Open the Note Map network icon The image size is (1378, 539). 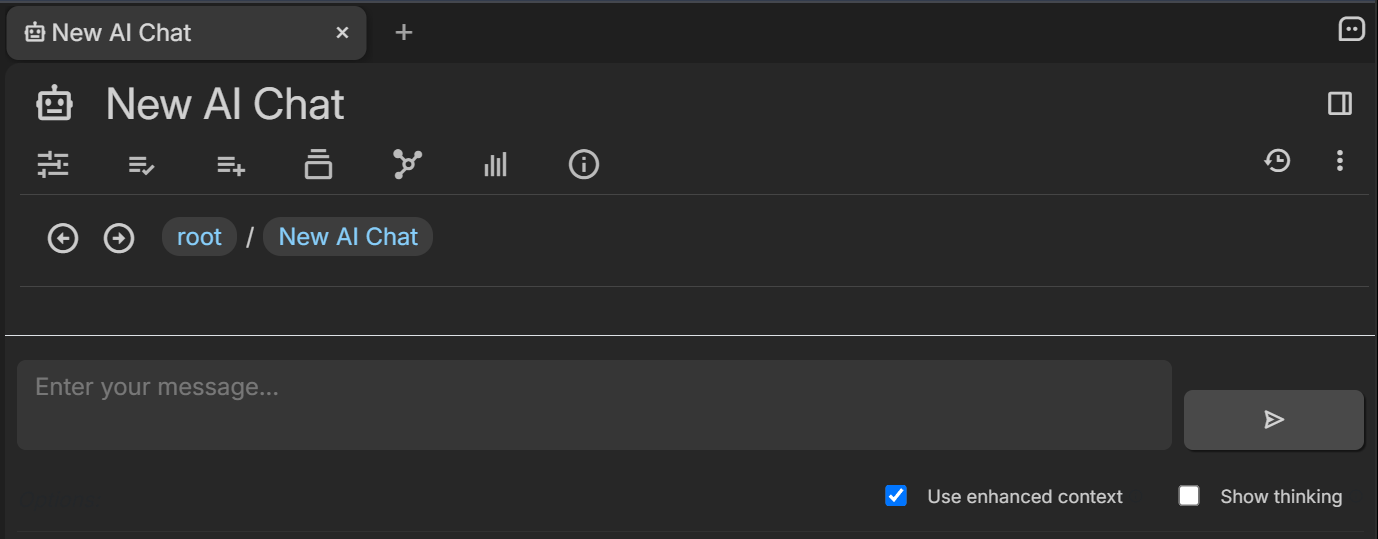(x=407, y=163)
